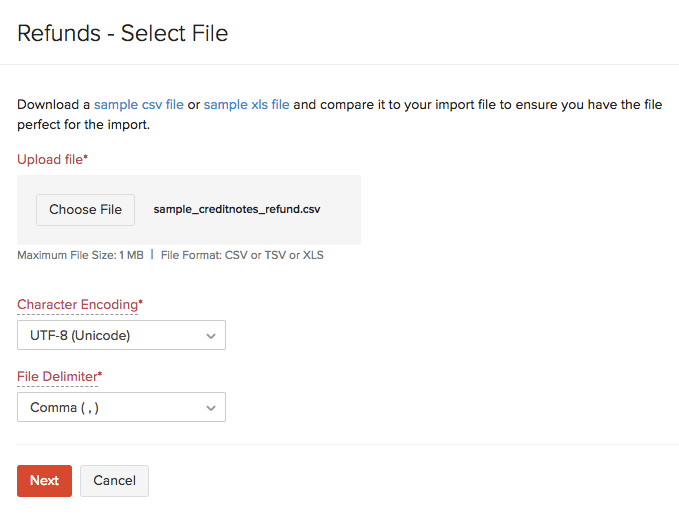Click the chevron arrow in the UTF-8 dropdown
The width and height of the screenshot is (679, 514).
tap(211, 336)
